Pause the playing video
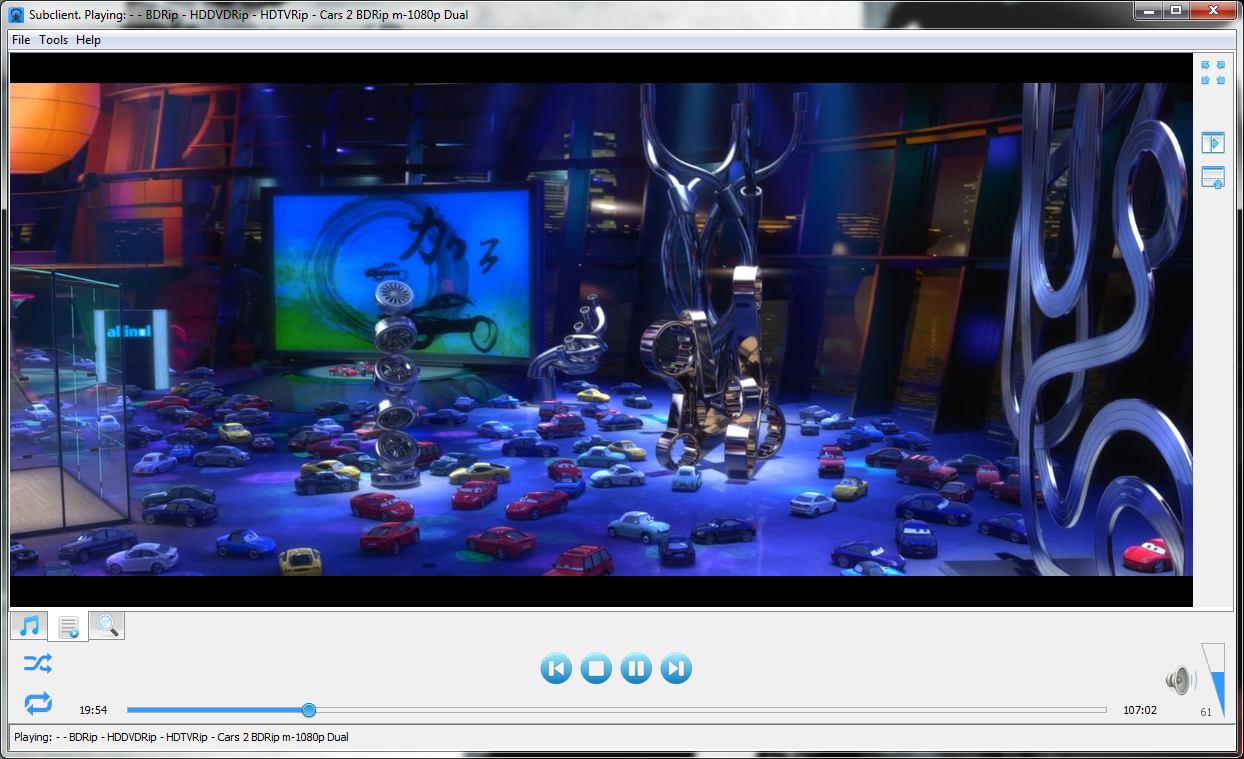Image resolution: width=1244 pixels, height=759 pixels. (636, 668)
